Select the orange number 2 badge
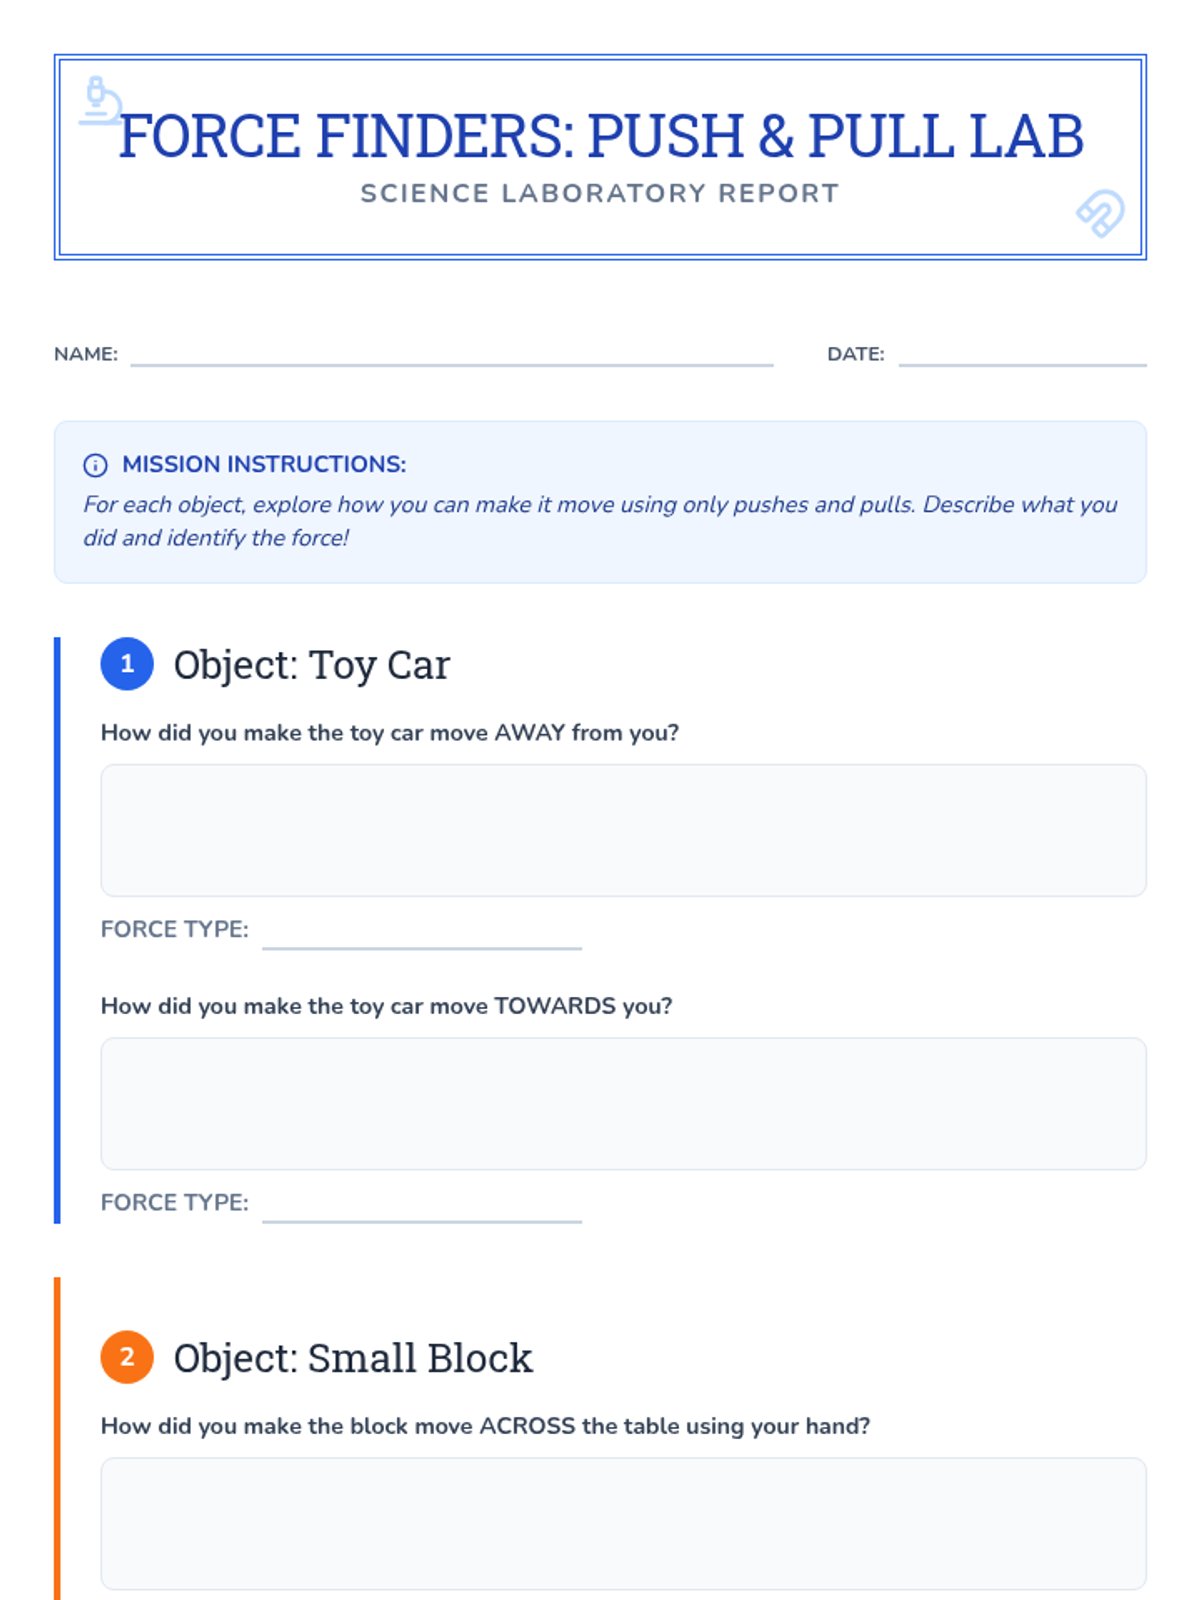 tap(127, 1357)
